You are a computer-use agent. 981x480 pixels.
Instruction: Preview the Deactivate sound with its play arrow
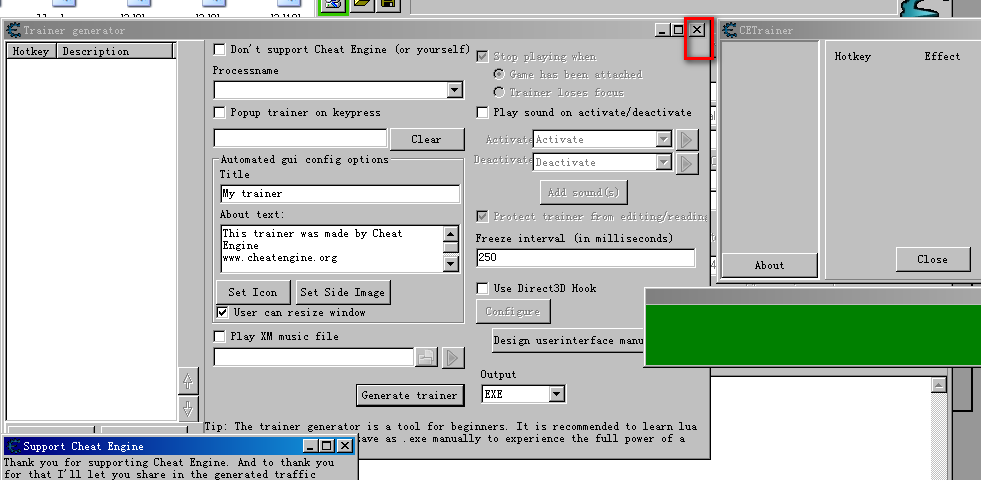coord(687,163)
